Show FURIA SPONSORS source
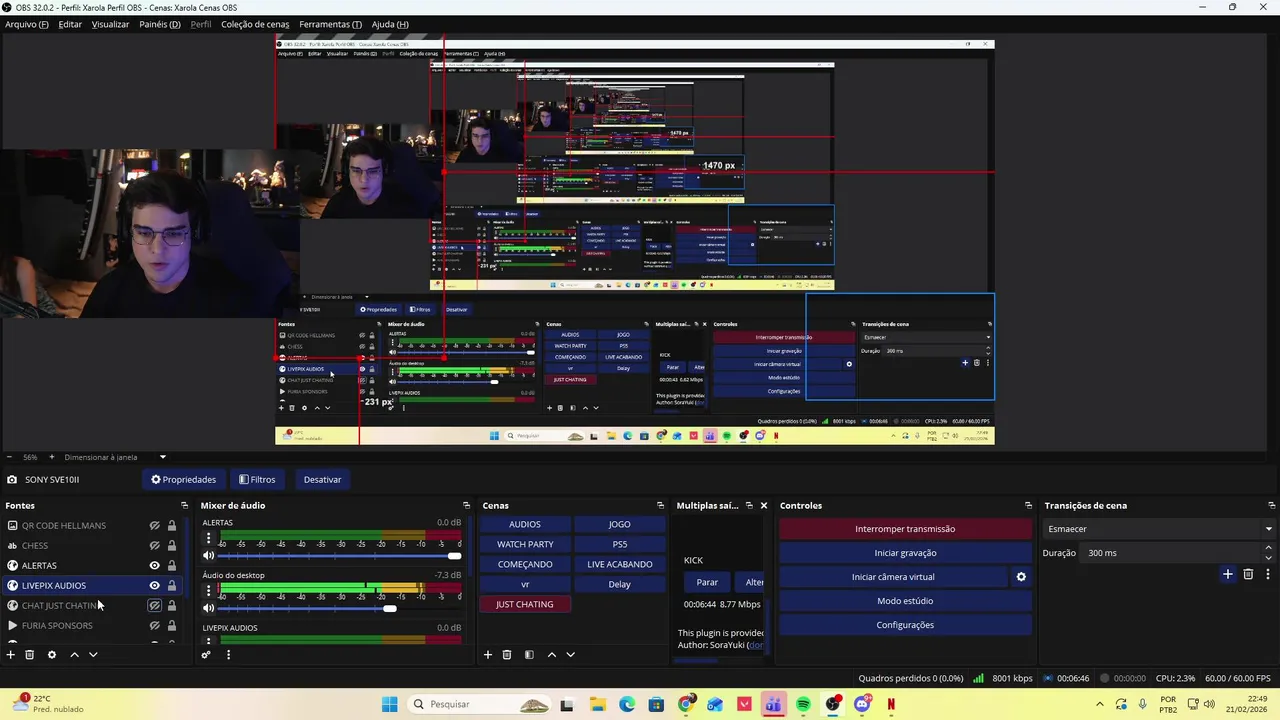Image resolution: width=1280 pixels, height=720 pixels. (155, 626)
